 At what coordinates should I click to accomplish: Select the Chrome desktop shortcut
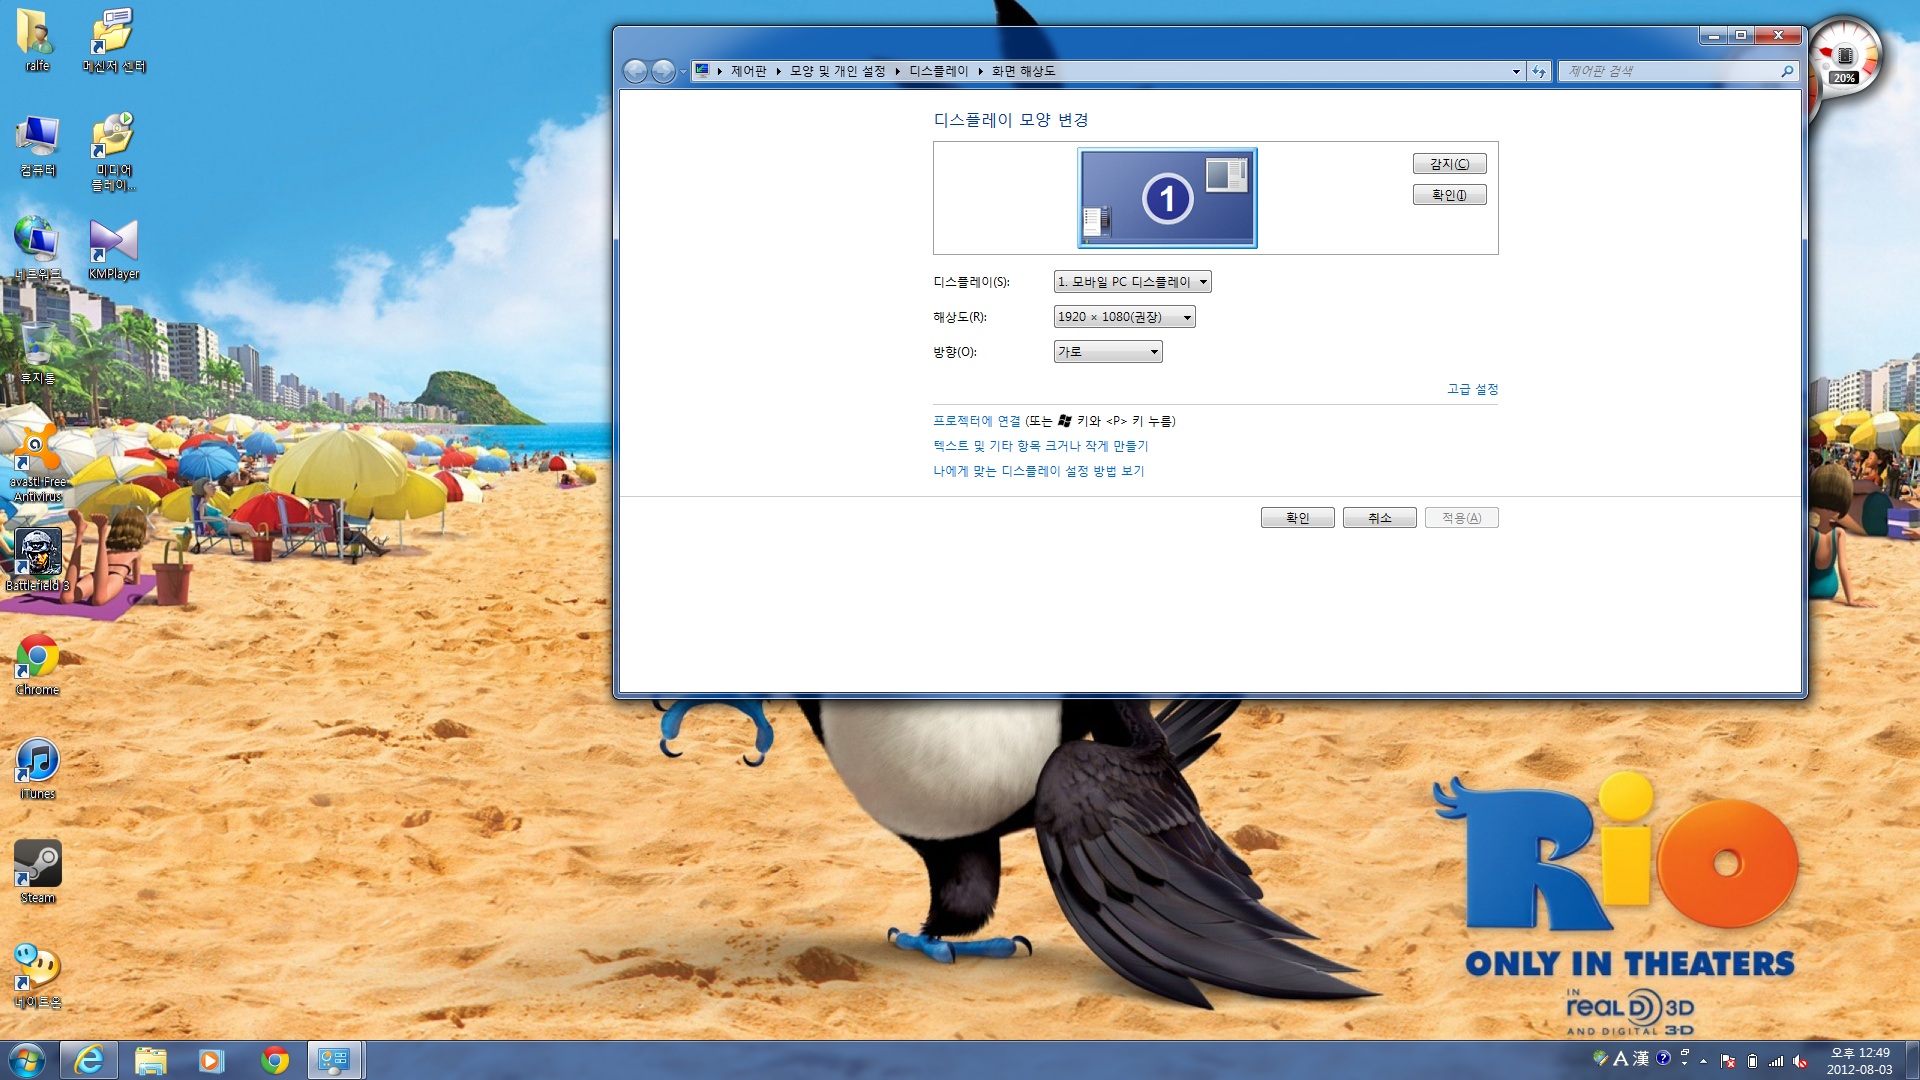tap(37, 665)
